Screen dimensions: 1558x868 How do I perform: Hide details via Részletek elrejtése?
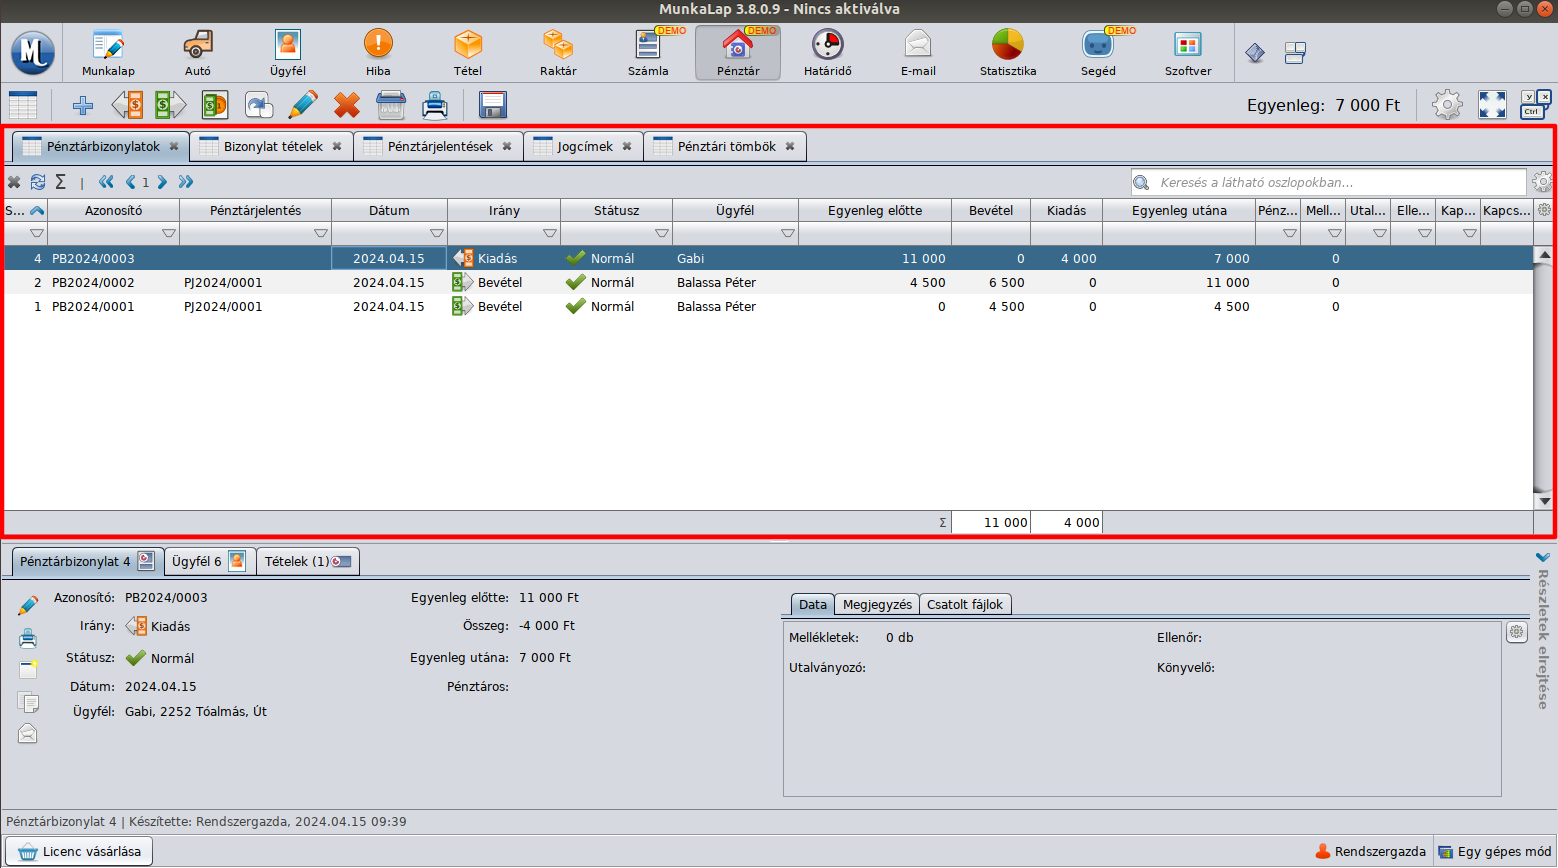(1543, 630)
